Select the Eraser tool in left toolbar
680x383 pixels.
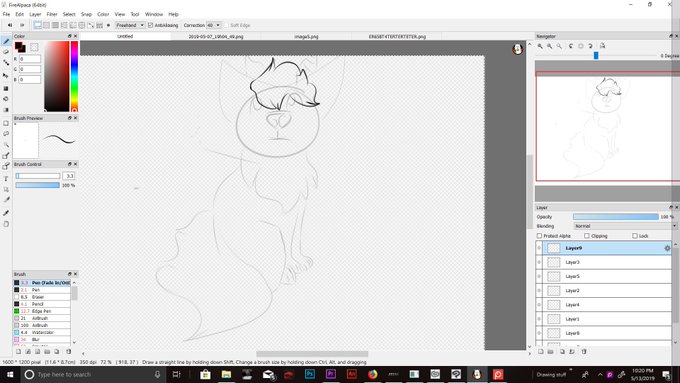(x=6, y=52)
